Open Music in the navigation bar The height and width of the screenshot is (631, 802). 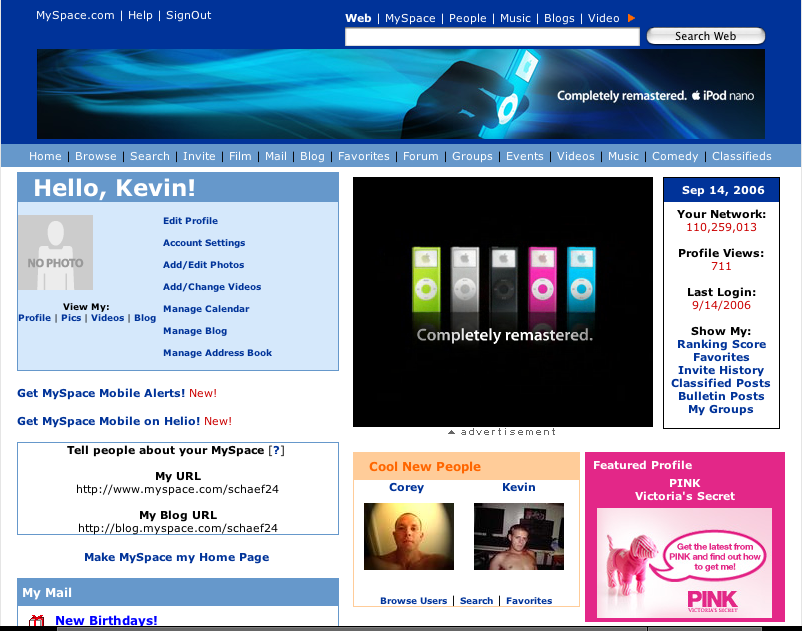[x=623, y=156]
